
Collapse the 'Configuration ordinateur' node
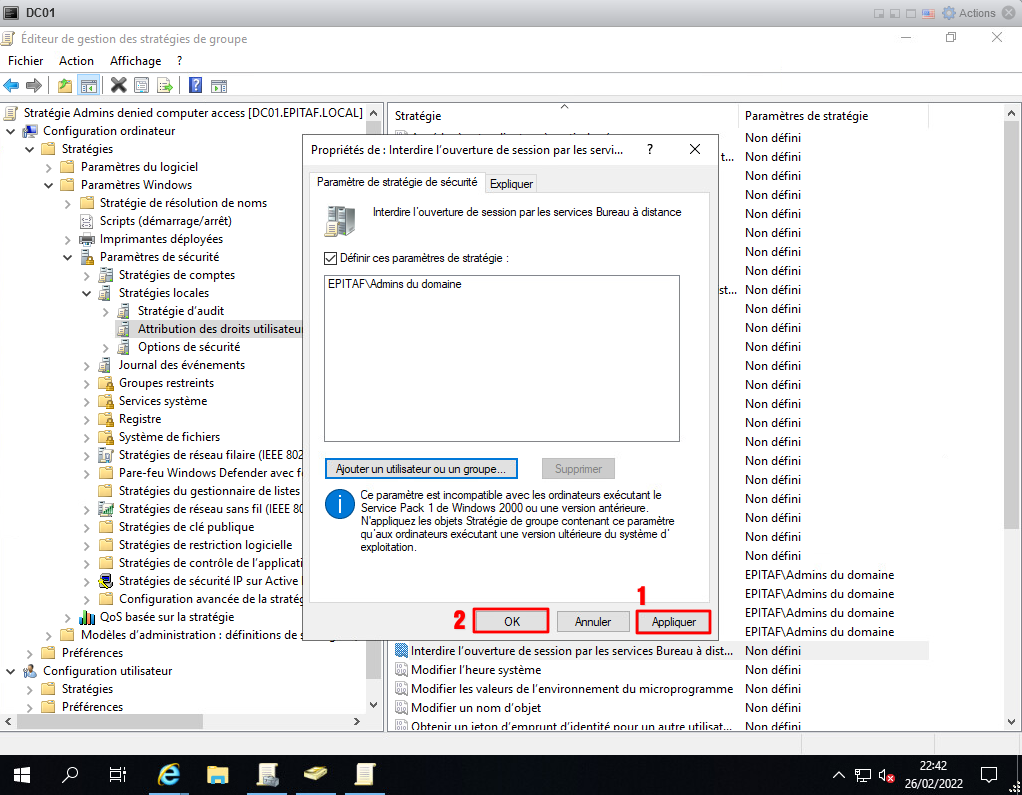click(x=11, y=131)
